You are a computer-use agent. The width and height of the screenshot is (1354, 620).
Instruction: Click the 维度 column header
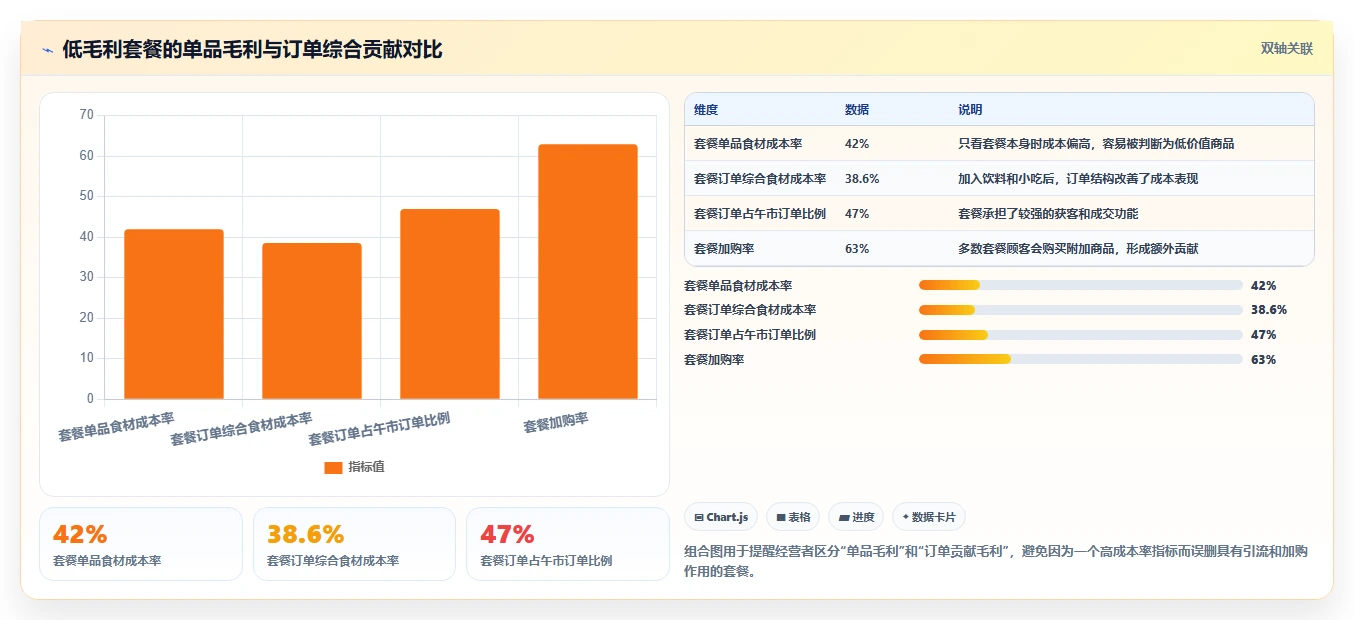click(706, 110)
